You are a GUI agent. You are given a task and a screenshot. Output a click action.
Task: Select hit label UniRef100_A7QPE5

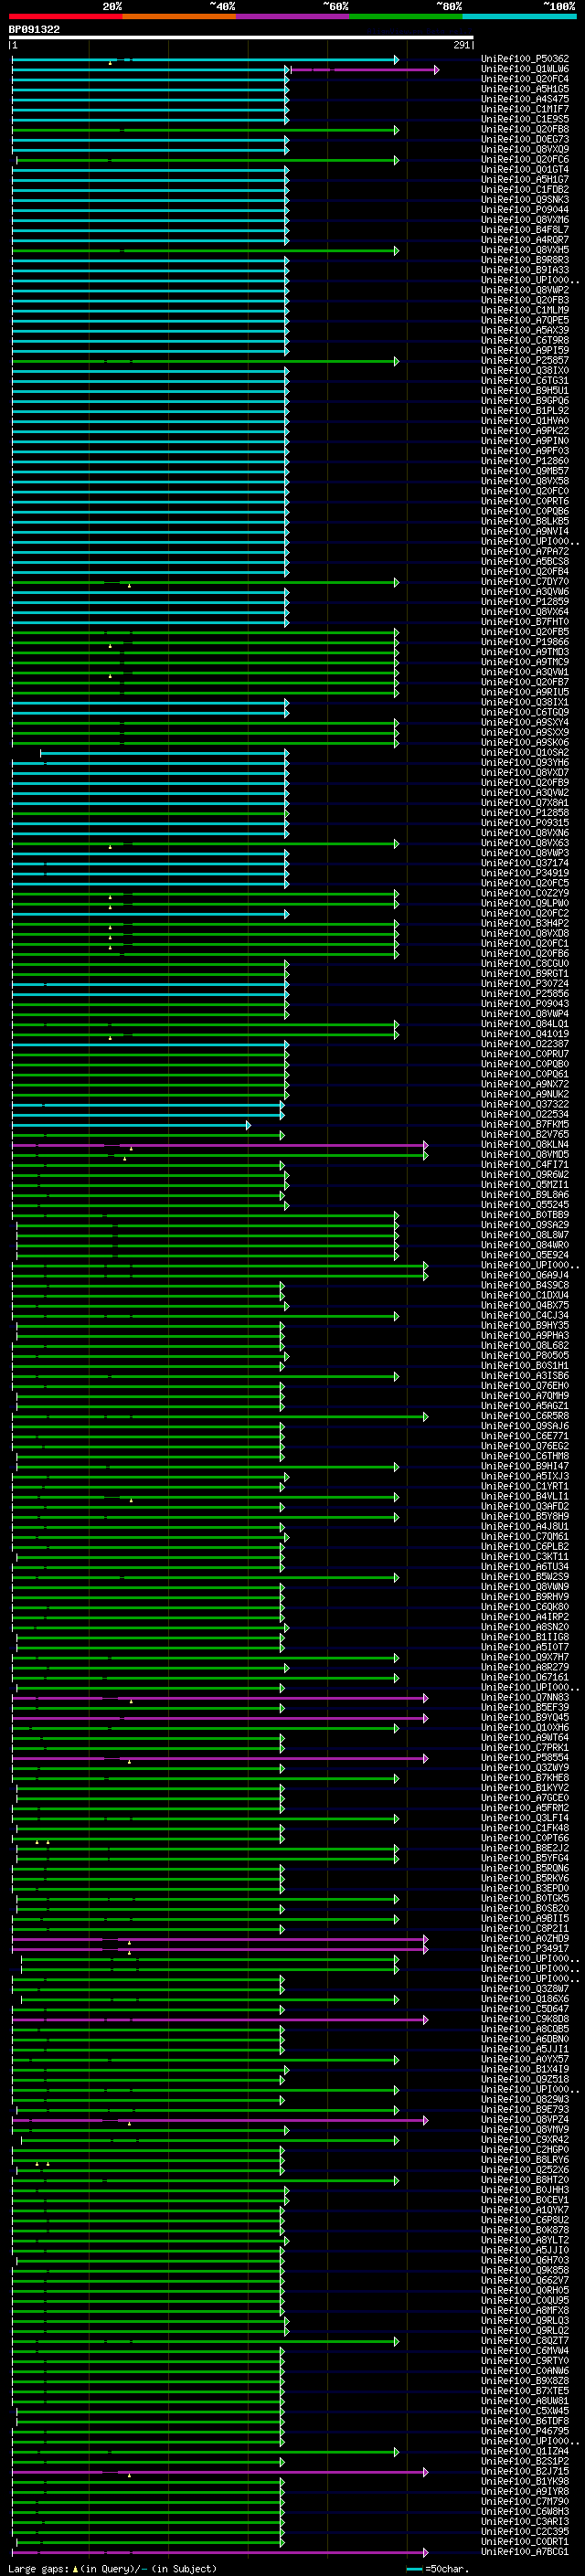(x=525, y=320)
